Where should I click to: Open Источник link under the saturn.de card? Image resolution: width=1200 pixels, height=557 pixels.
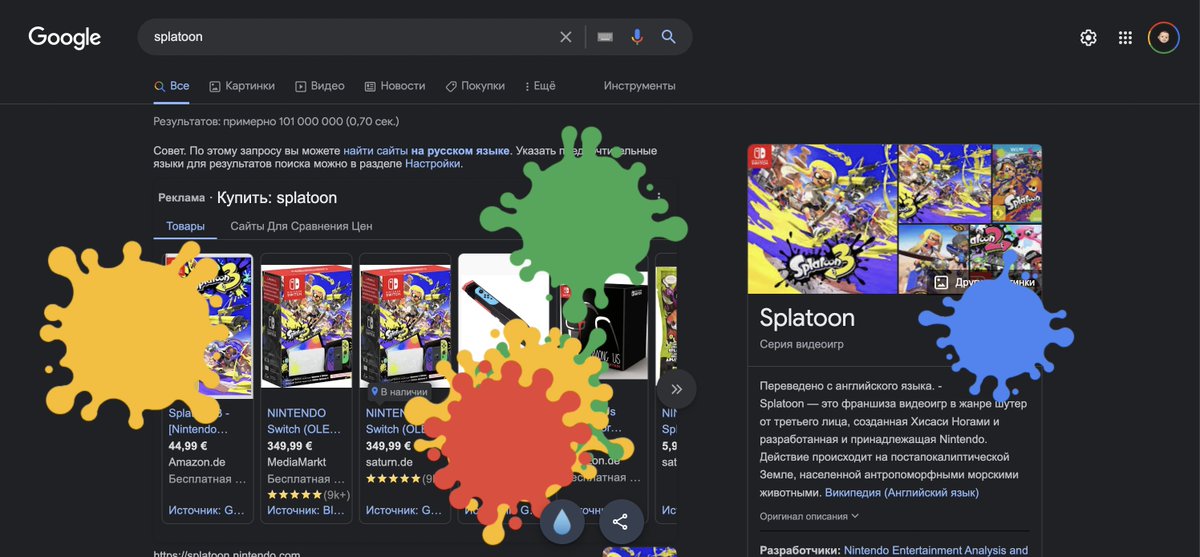tap(404, 511)
